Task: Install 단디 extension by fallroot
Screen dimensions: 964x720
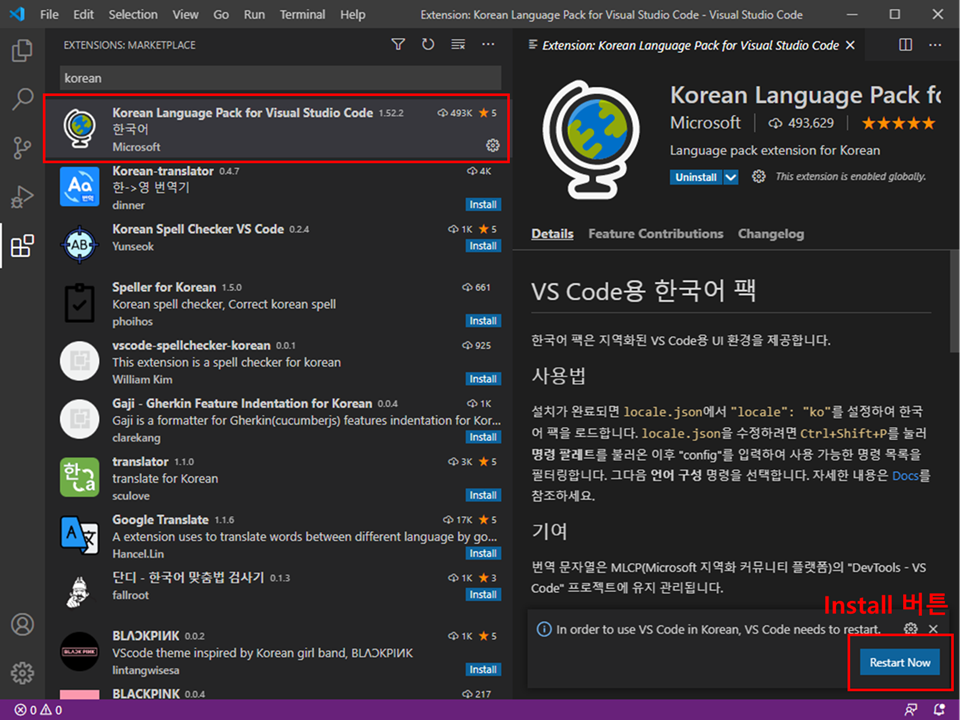Action: tap(483, 595)
